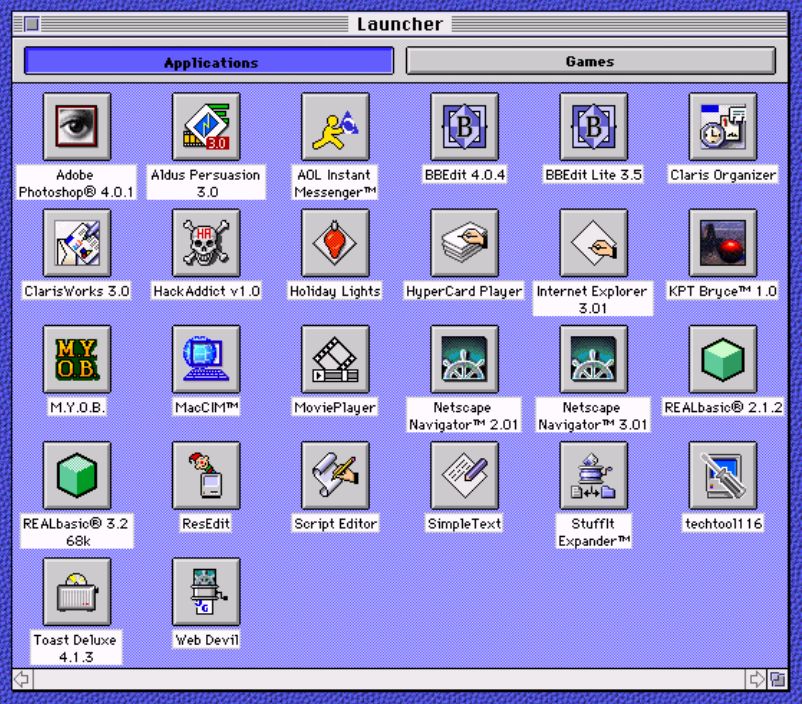Screen dimensions: 802x704
Task: Launch the ClarisWorks 3.0 icon
Action: [77, 243]
